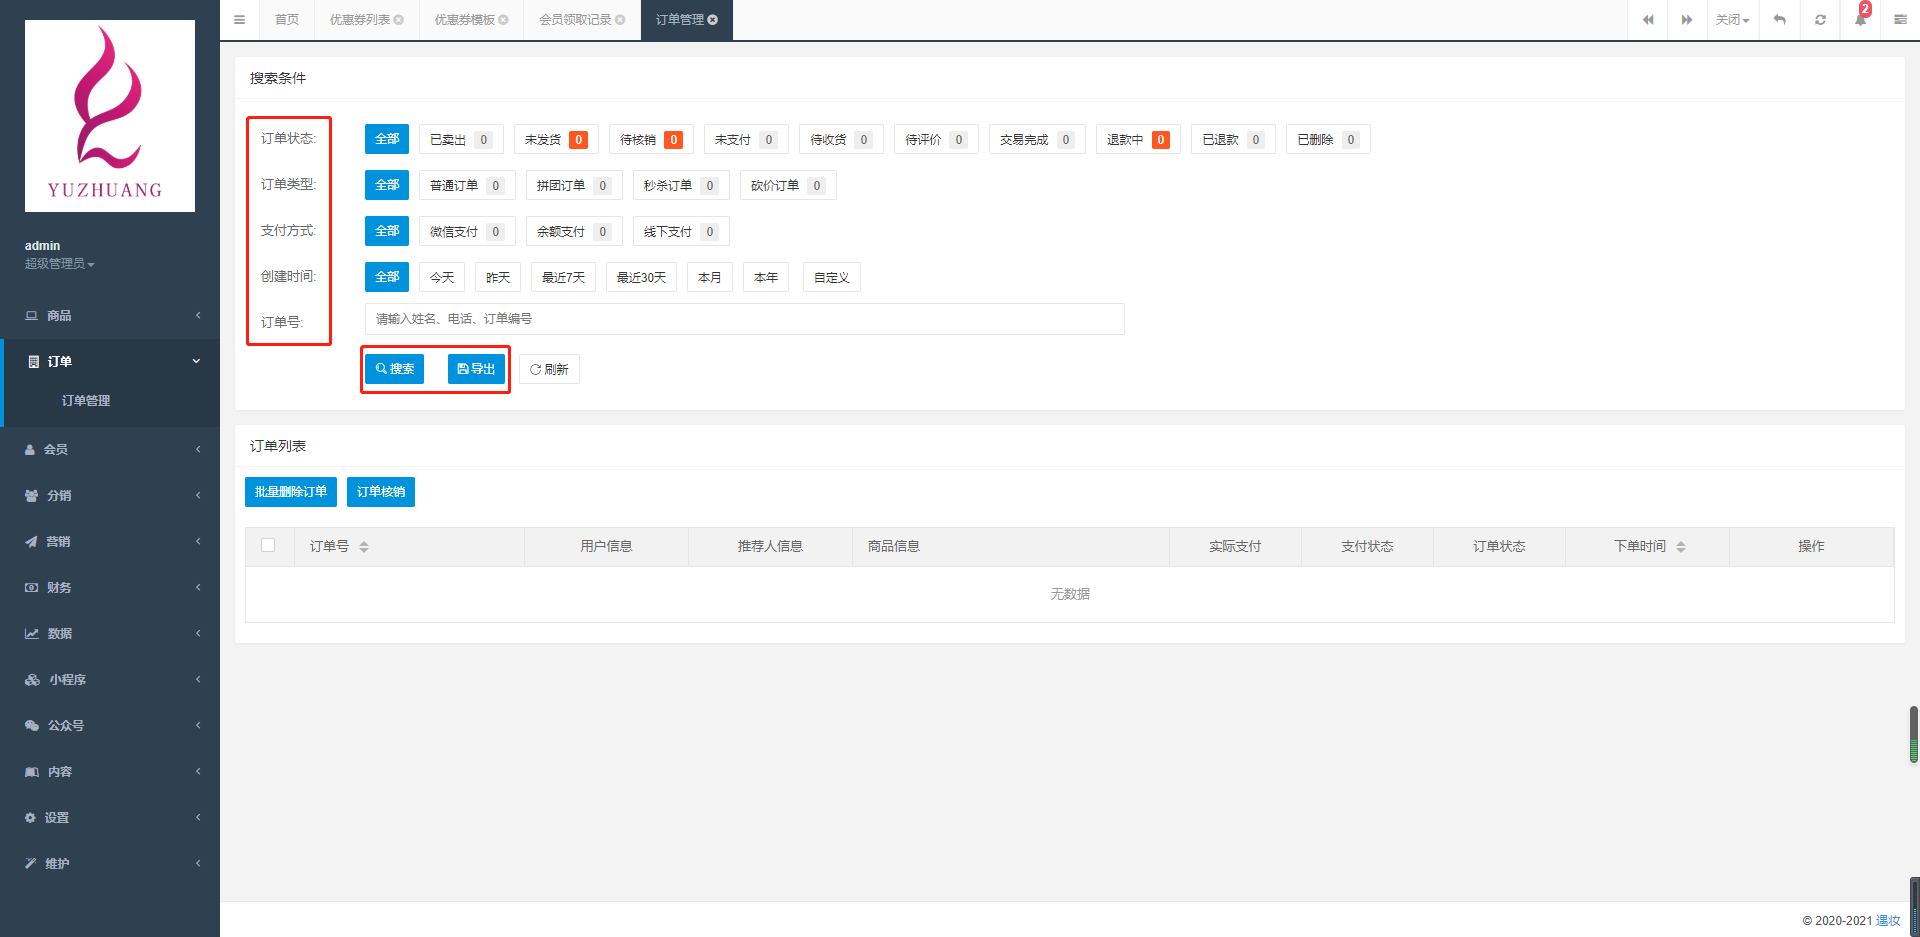Sort by 订单号 column arrows
The height and width of the screenshot is (937, 1920).
click(x=364, y=547)
